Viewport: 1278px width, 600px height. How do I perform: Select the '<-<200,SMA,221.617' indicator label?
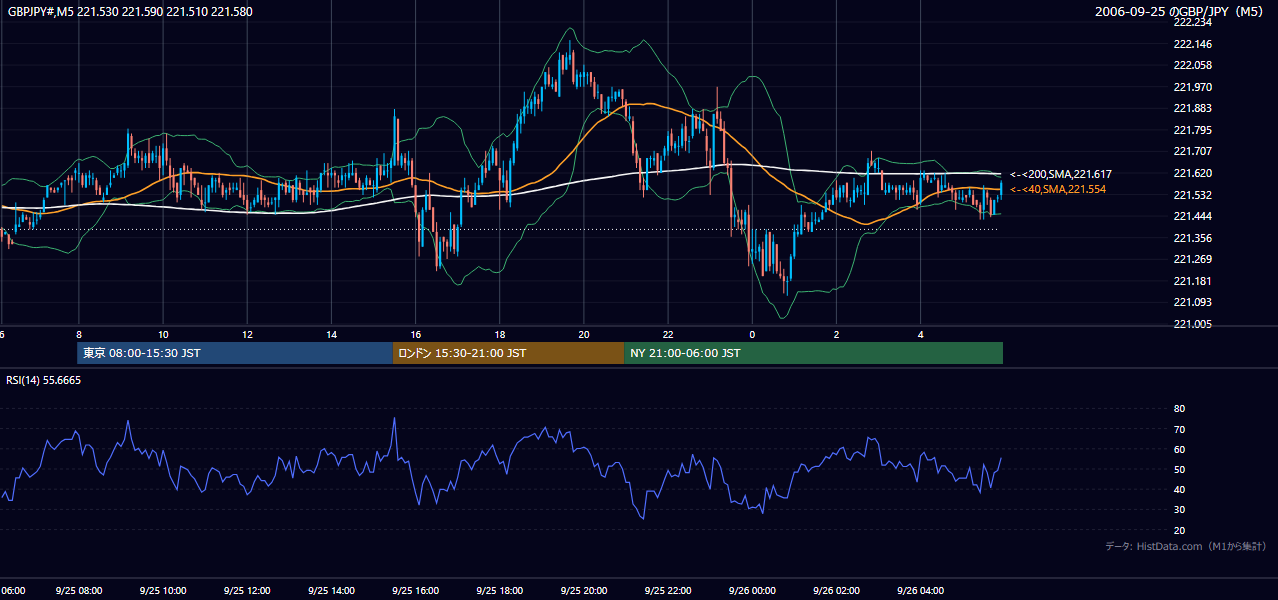(x=1060, y=174)
